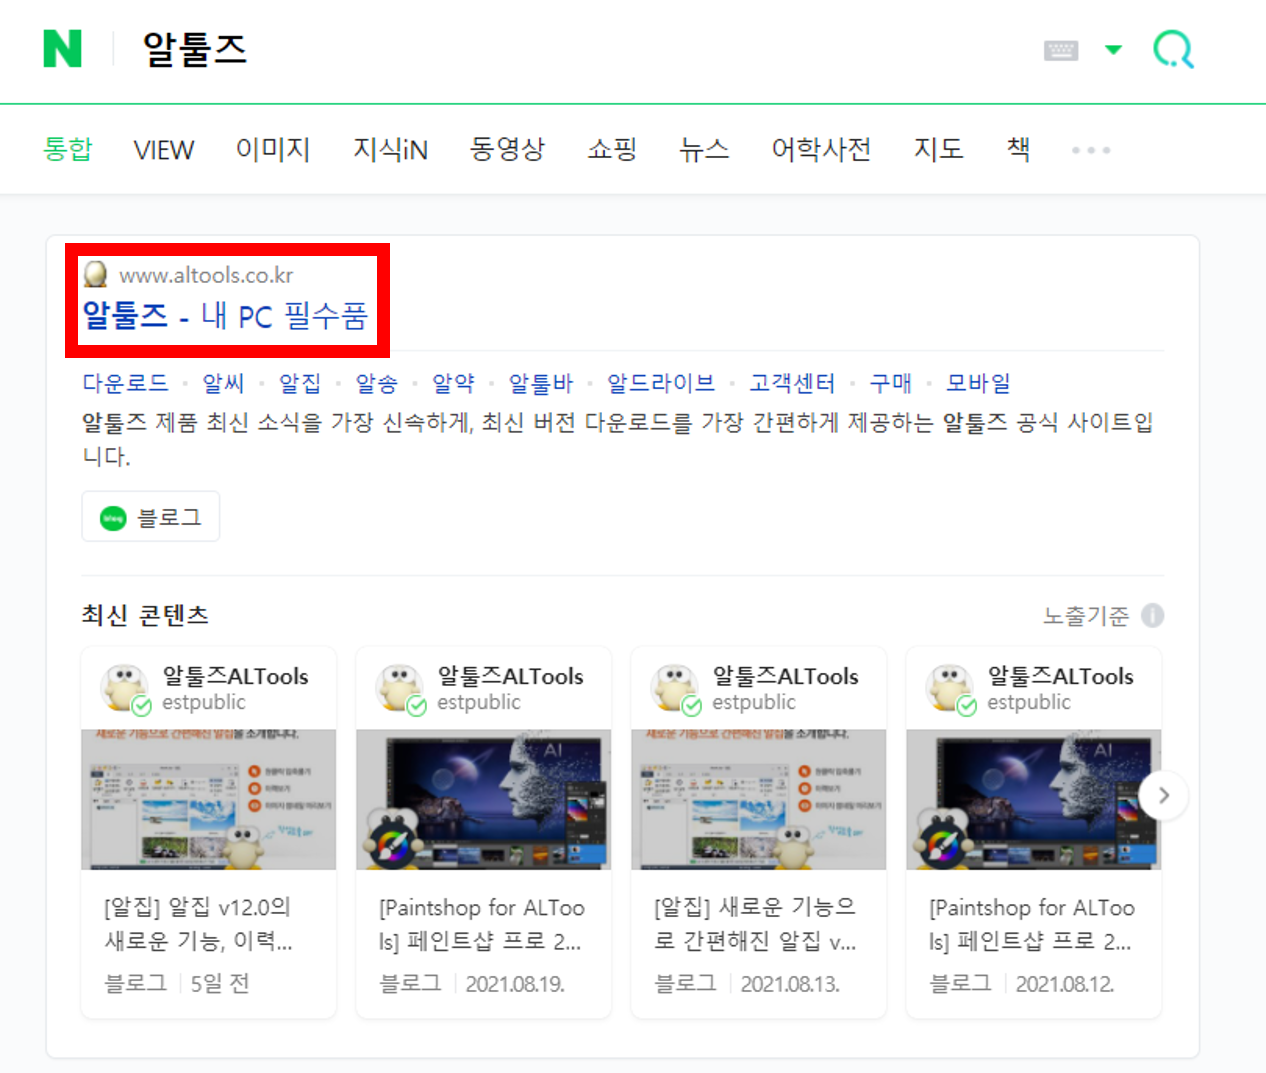
Task: Open the Paintshop post dated 2021.08.19.
Action: [x=482, y=924]
